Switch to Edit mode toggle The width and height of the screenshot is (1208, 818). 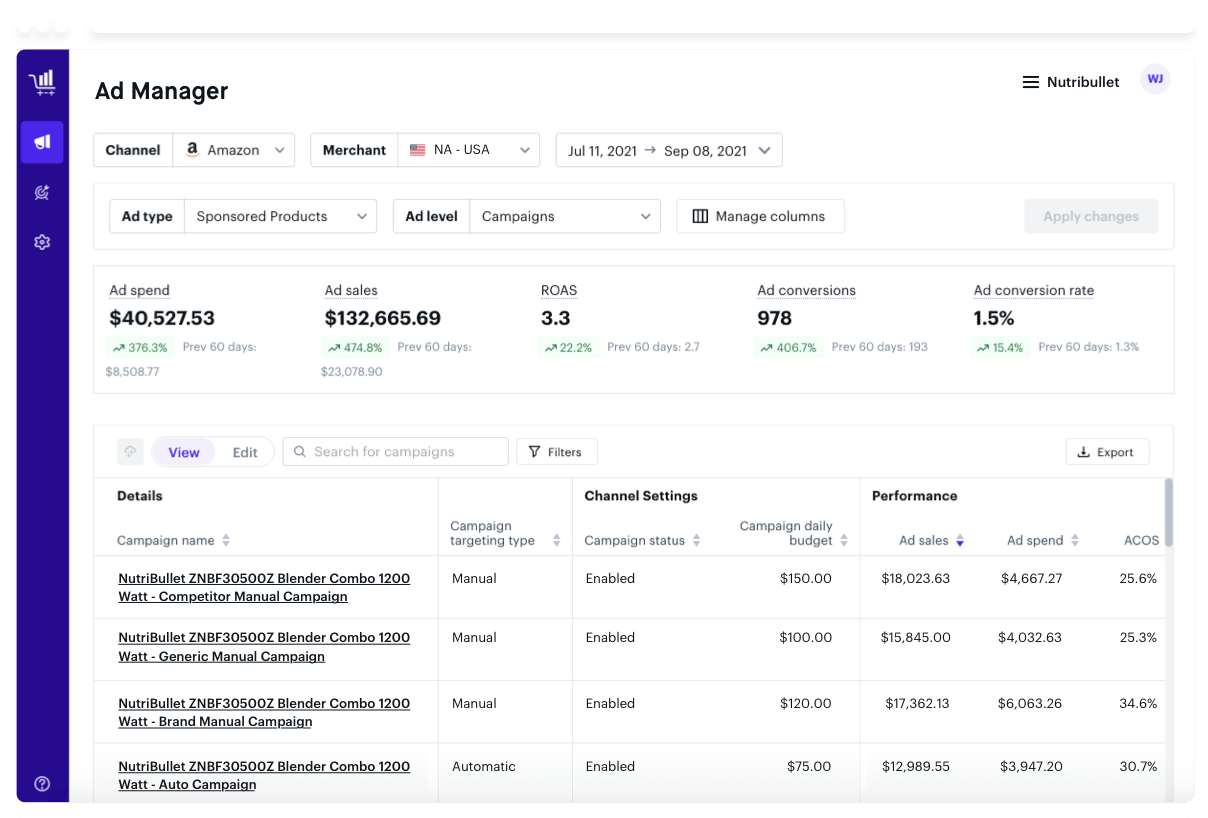245,452
